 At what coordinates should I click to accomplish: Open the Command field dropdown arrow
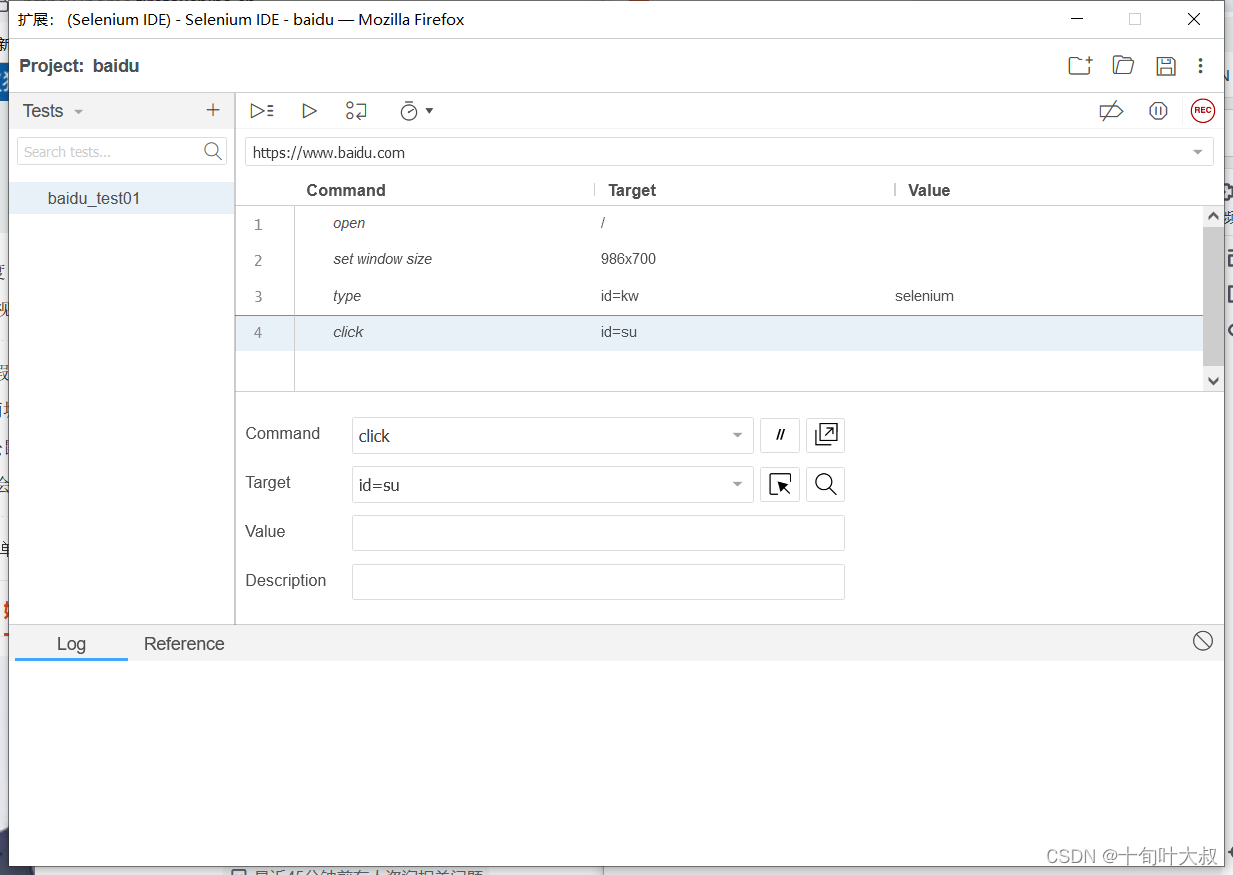tap(737, 436)
